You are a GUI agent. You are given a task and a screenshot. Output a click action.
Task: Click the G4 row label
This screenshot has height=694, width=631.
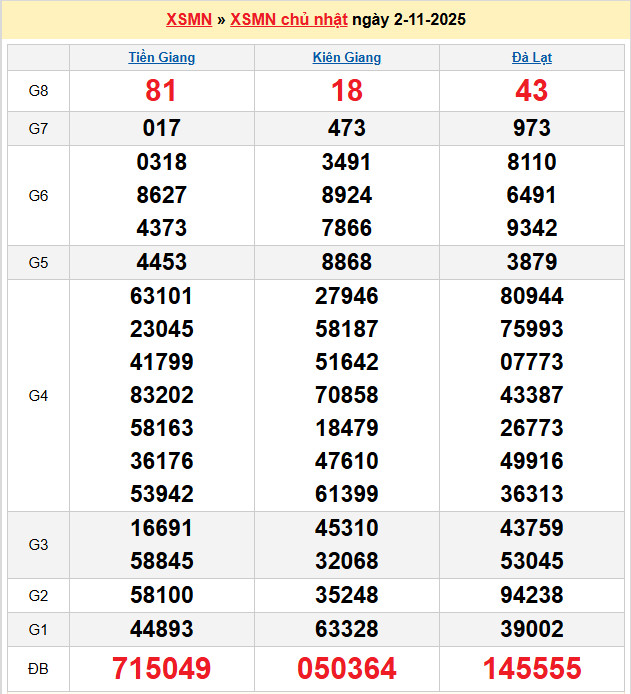coord(38,396)
